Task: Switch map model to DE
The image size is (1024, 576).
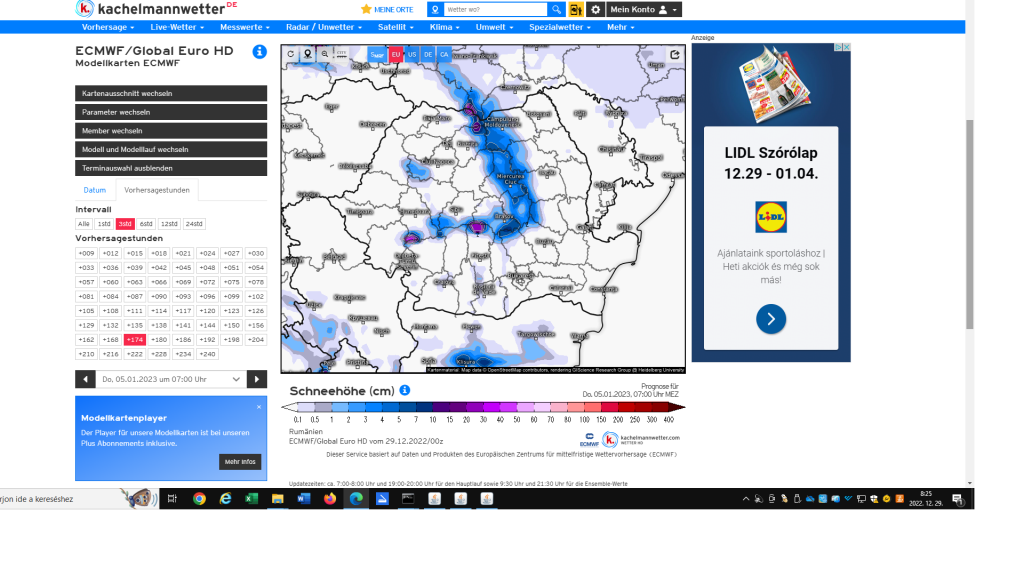Action: tap(428, 54)
